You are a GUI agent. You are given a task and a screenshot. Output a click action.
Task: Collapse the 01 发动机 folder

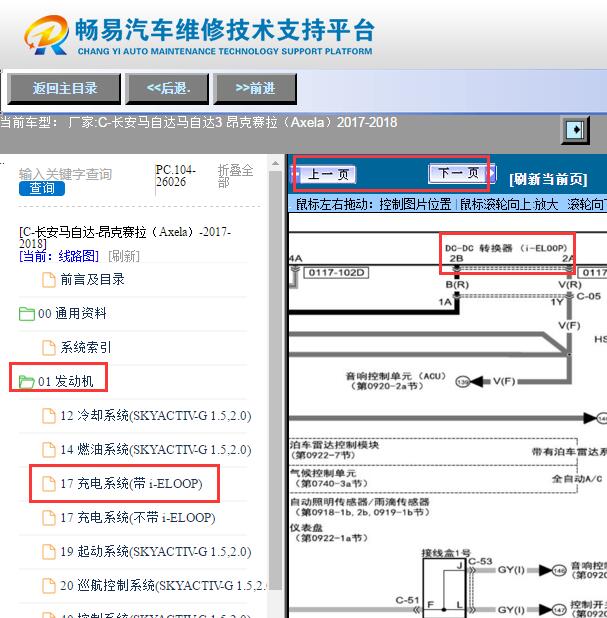(65, 382)
